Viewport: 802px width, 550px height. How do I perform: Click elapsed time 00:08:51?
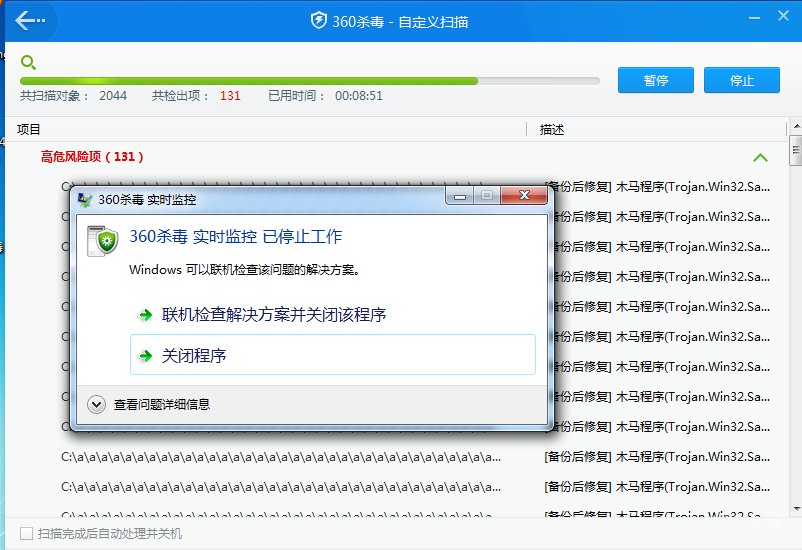(x=359, y=96)
